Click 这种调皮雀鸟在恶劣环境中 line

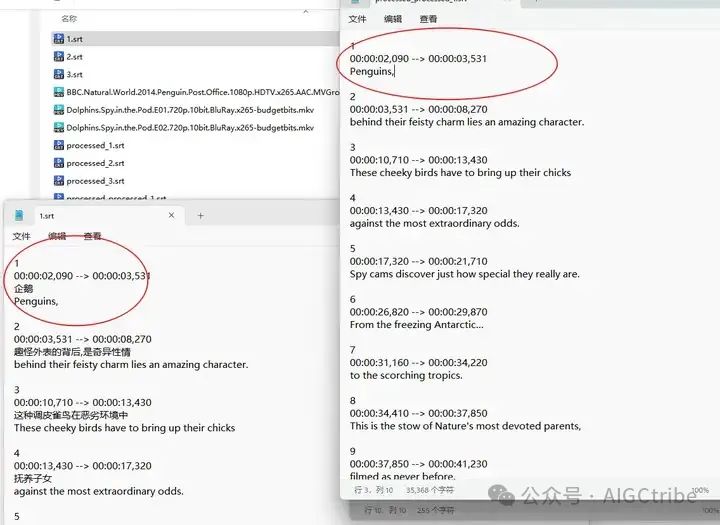[71, 415]
